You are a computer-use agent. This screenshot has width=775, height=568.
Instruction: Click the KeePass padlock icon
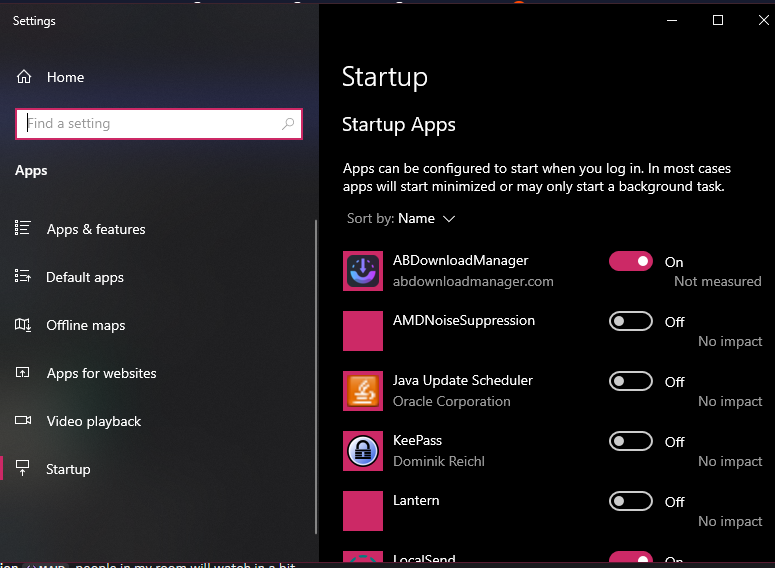pyautogui.click(x=363, y=451)
